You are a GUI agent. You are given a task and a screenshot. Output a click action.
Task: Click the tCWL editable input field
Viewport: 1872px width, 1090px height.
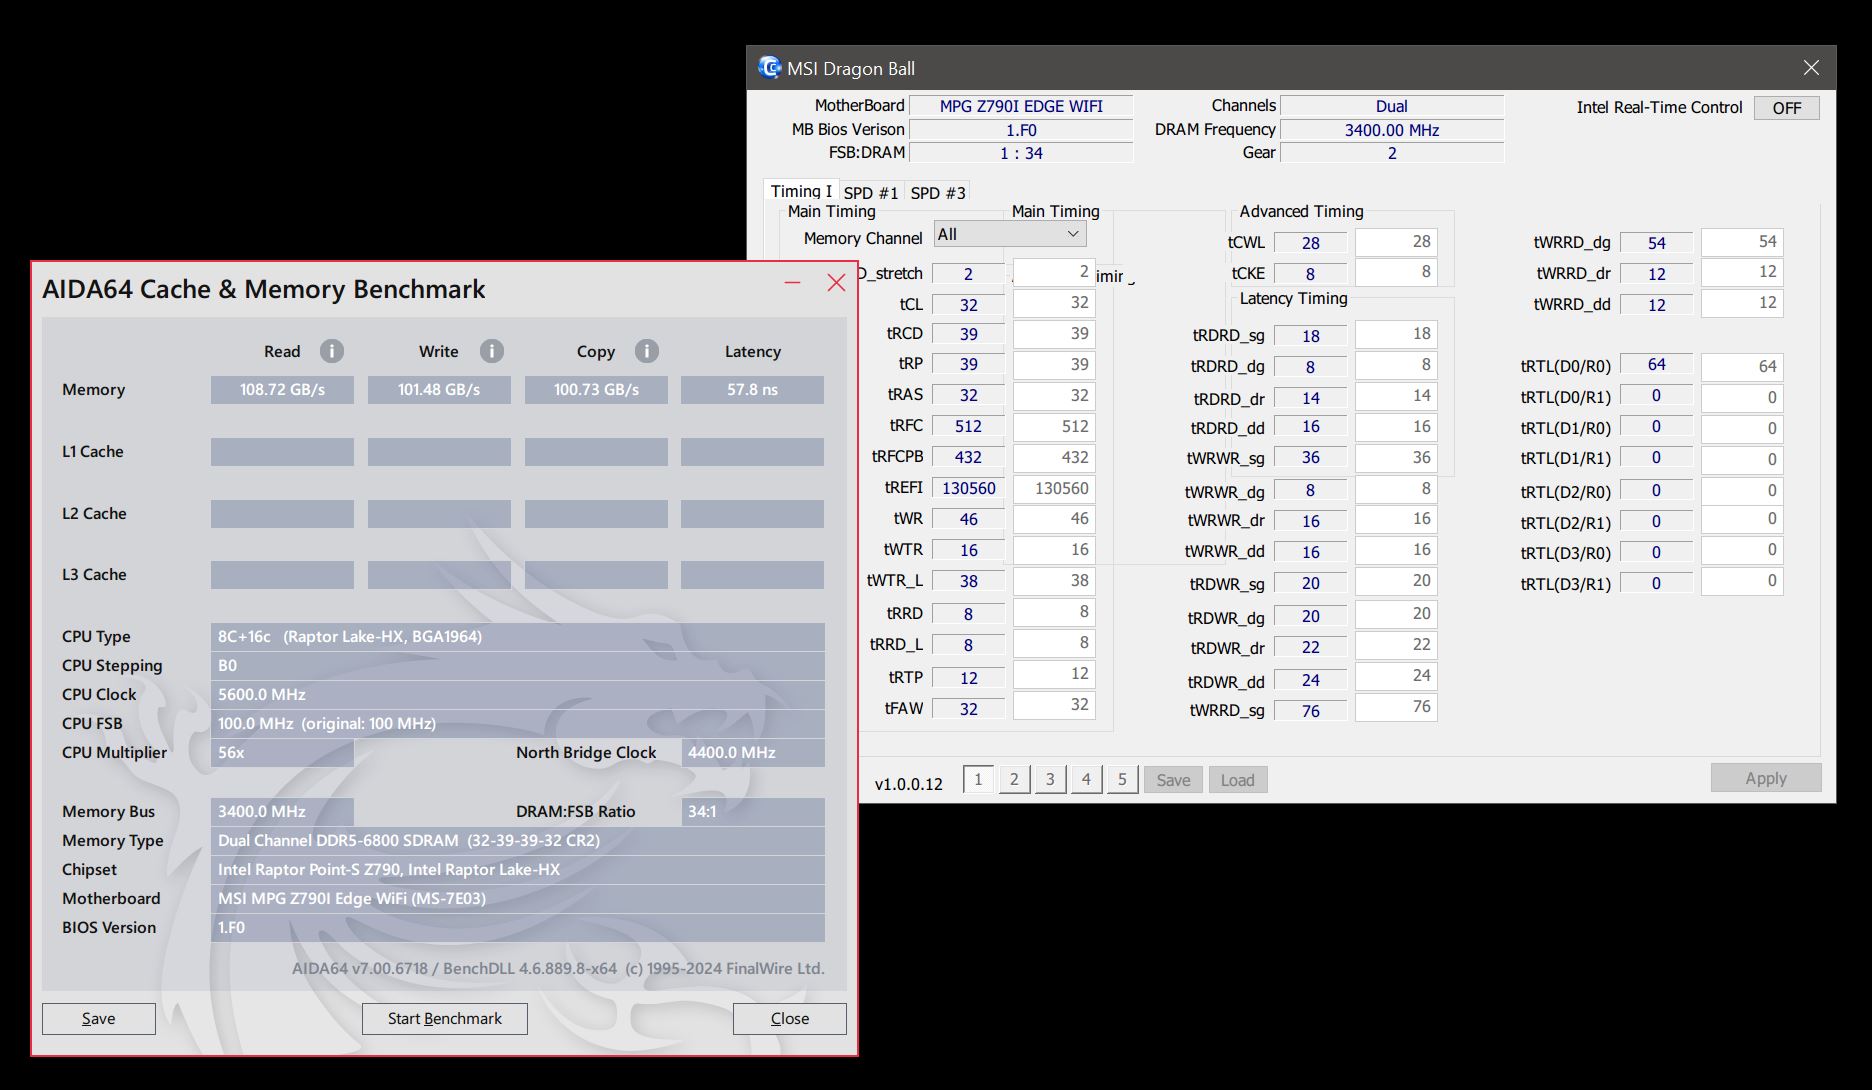[1396, 242]
